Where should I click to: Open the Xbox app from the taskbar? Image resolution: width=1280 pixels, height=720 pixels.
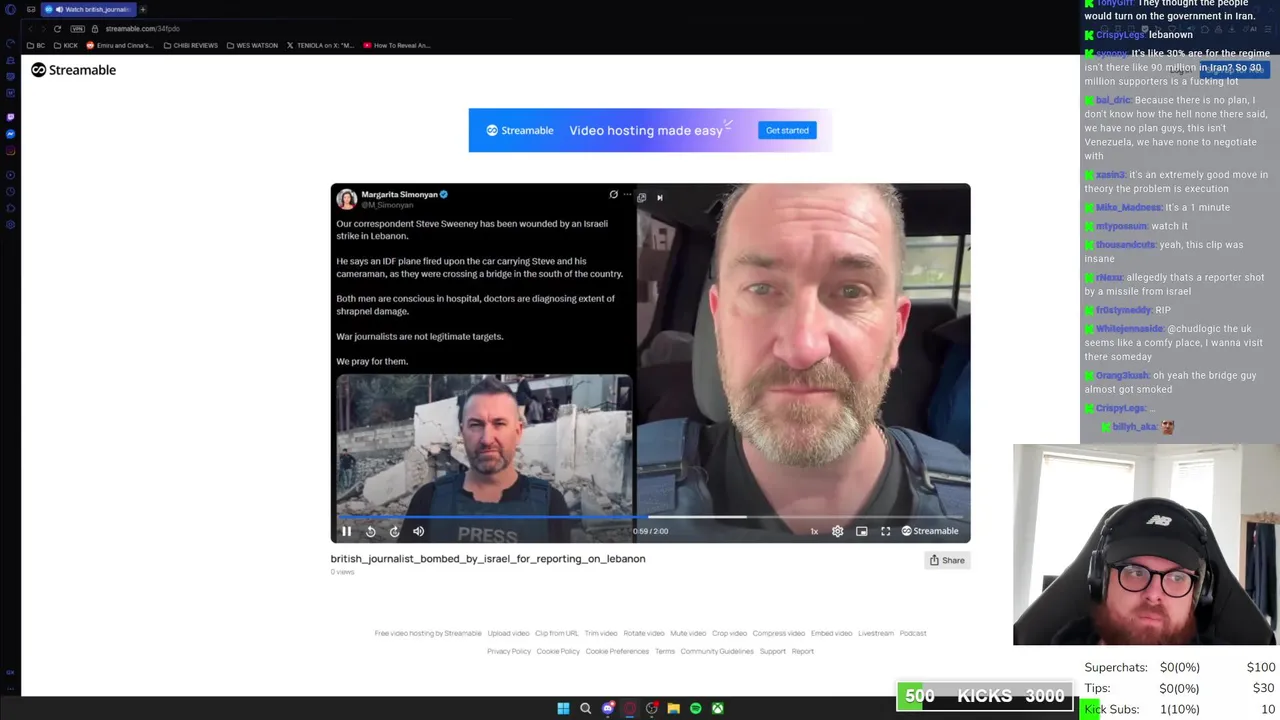click(x=718, y=708)
